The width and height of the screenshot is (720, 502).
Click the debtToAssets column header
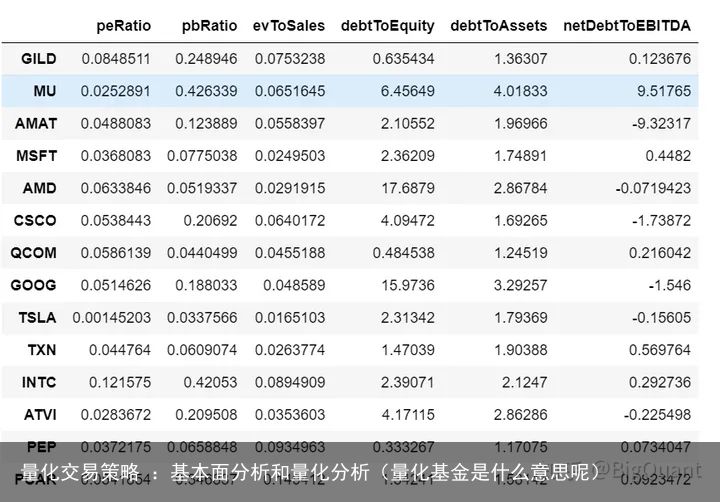click(x=499, y=26)
